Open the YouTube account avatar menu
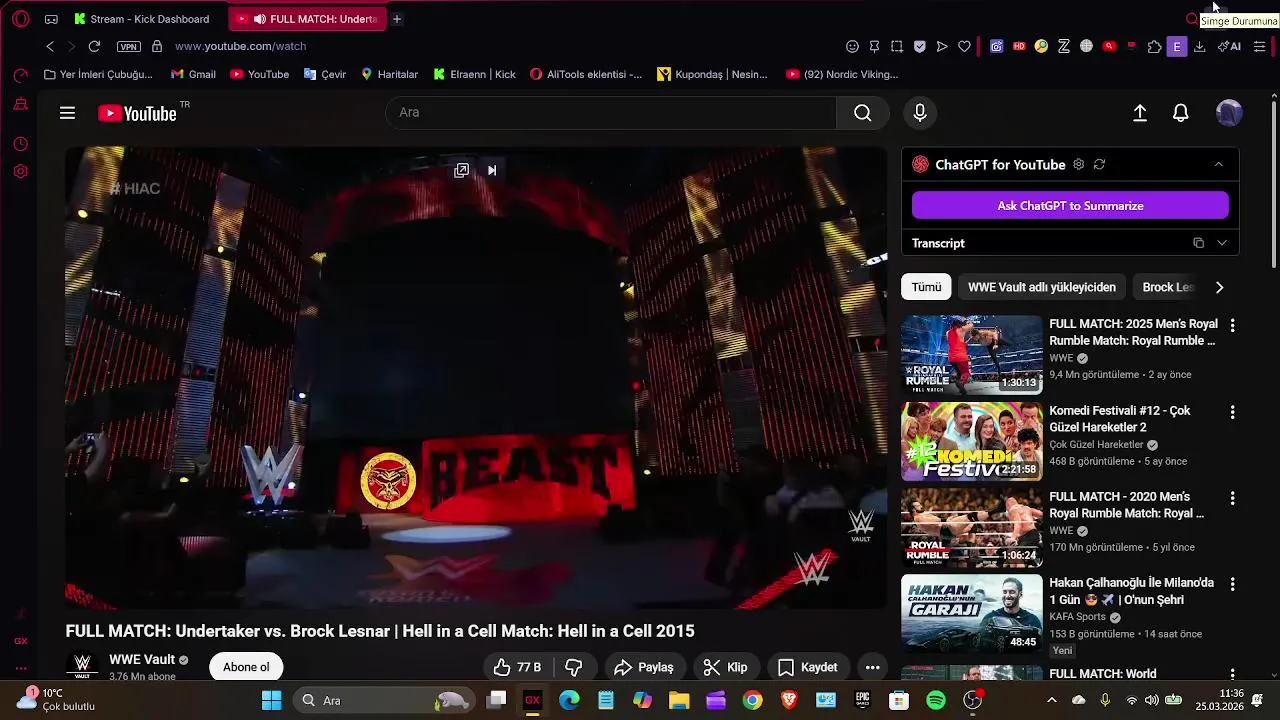Screen dimensions: 1280x720 [1229, 113]
